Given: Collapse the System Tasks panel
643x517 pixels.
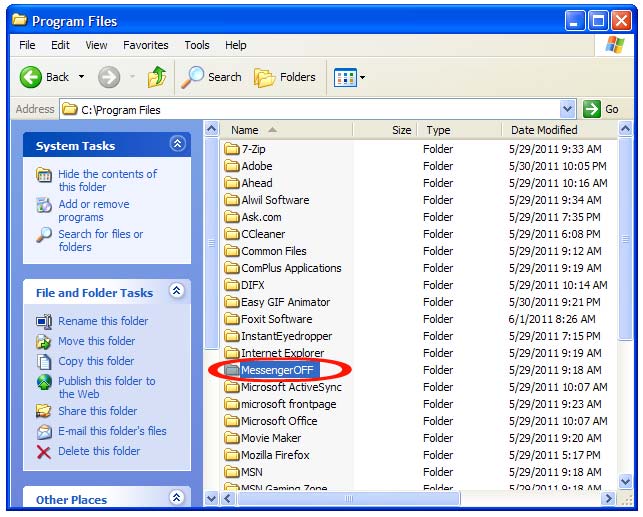Looking at the screenshot, I should 177,144.
